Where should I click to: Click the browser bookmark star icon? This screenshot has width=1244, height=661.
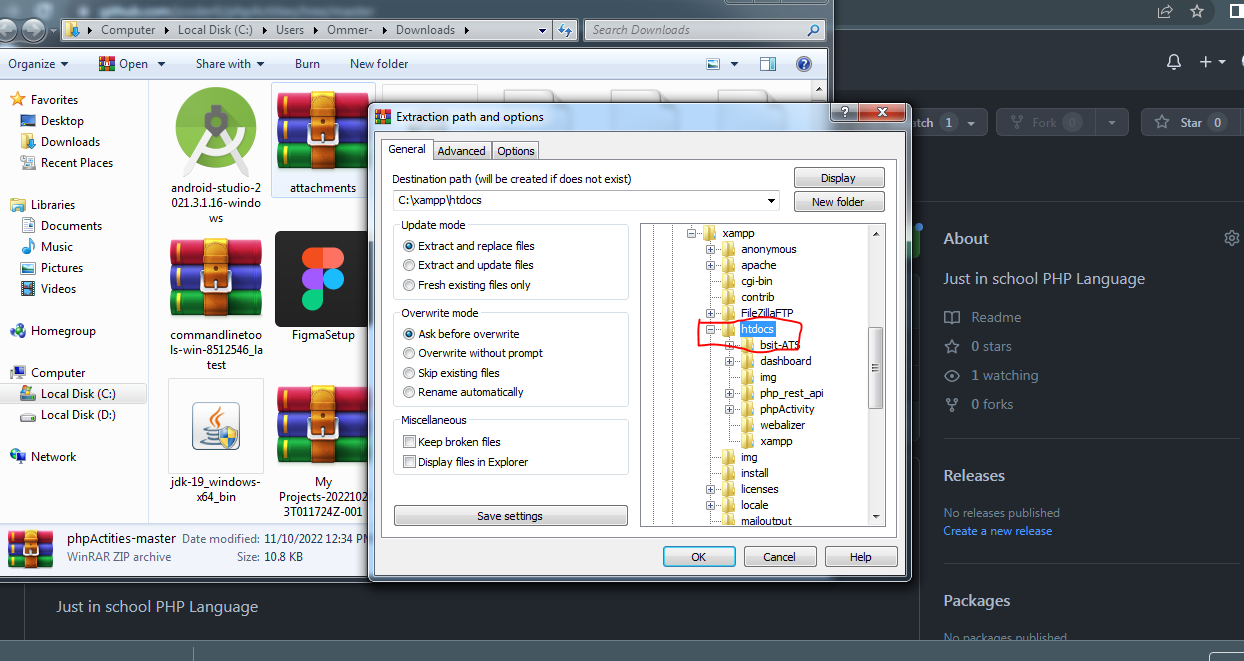[x=1197, y=12]
